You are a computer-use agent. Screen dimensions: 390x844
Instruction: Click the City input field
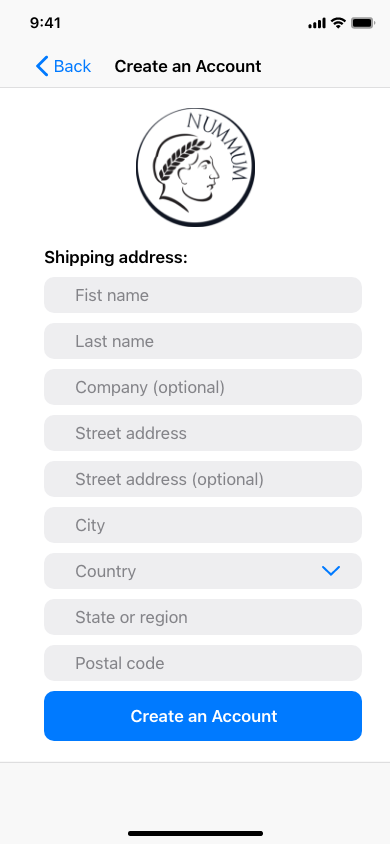point(203,525)
